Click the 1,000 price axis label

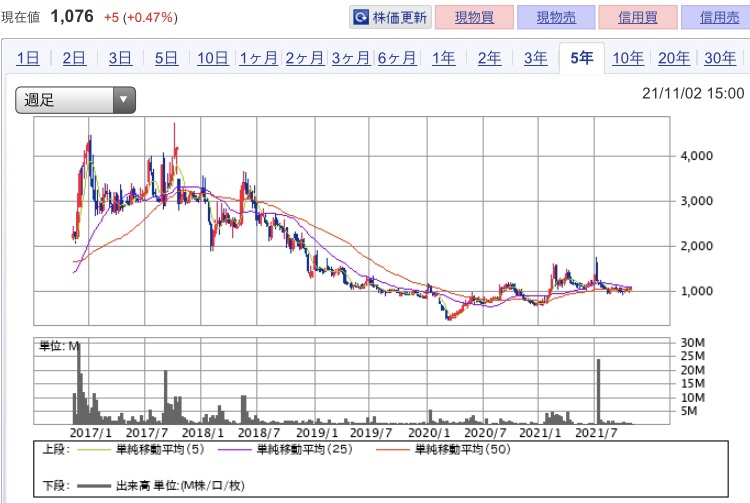pos(697,291)
